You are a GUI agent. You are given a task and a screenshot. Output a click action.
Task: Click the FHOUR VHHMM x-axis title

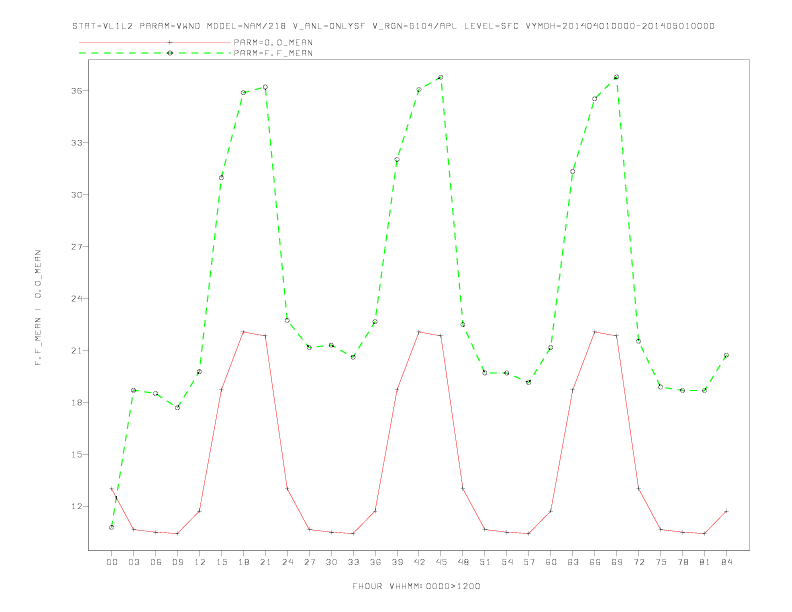(x=416, y=586)
